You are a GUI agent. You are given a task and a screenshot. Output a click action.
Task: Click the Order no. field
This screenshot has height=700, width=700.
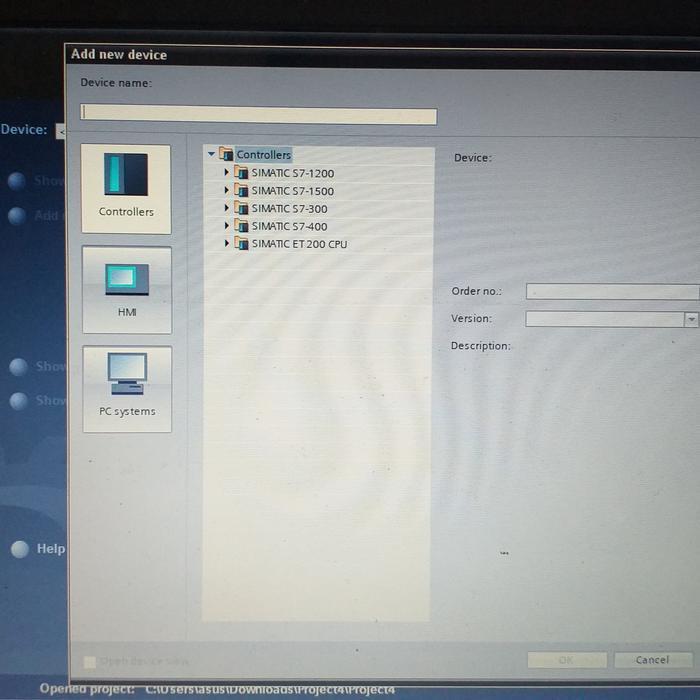(x=612, y=292)
